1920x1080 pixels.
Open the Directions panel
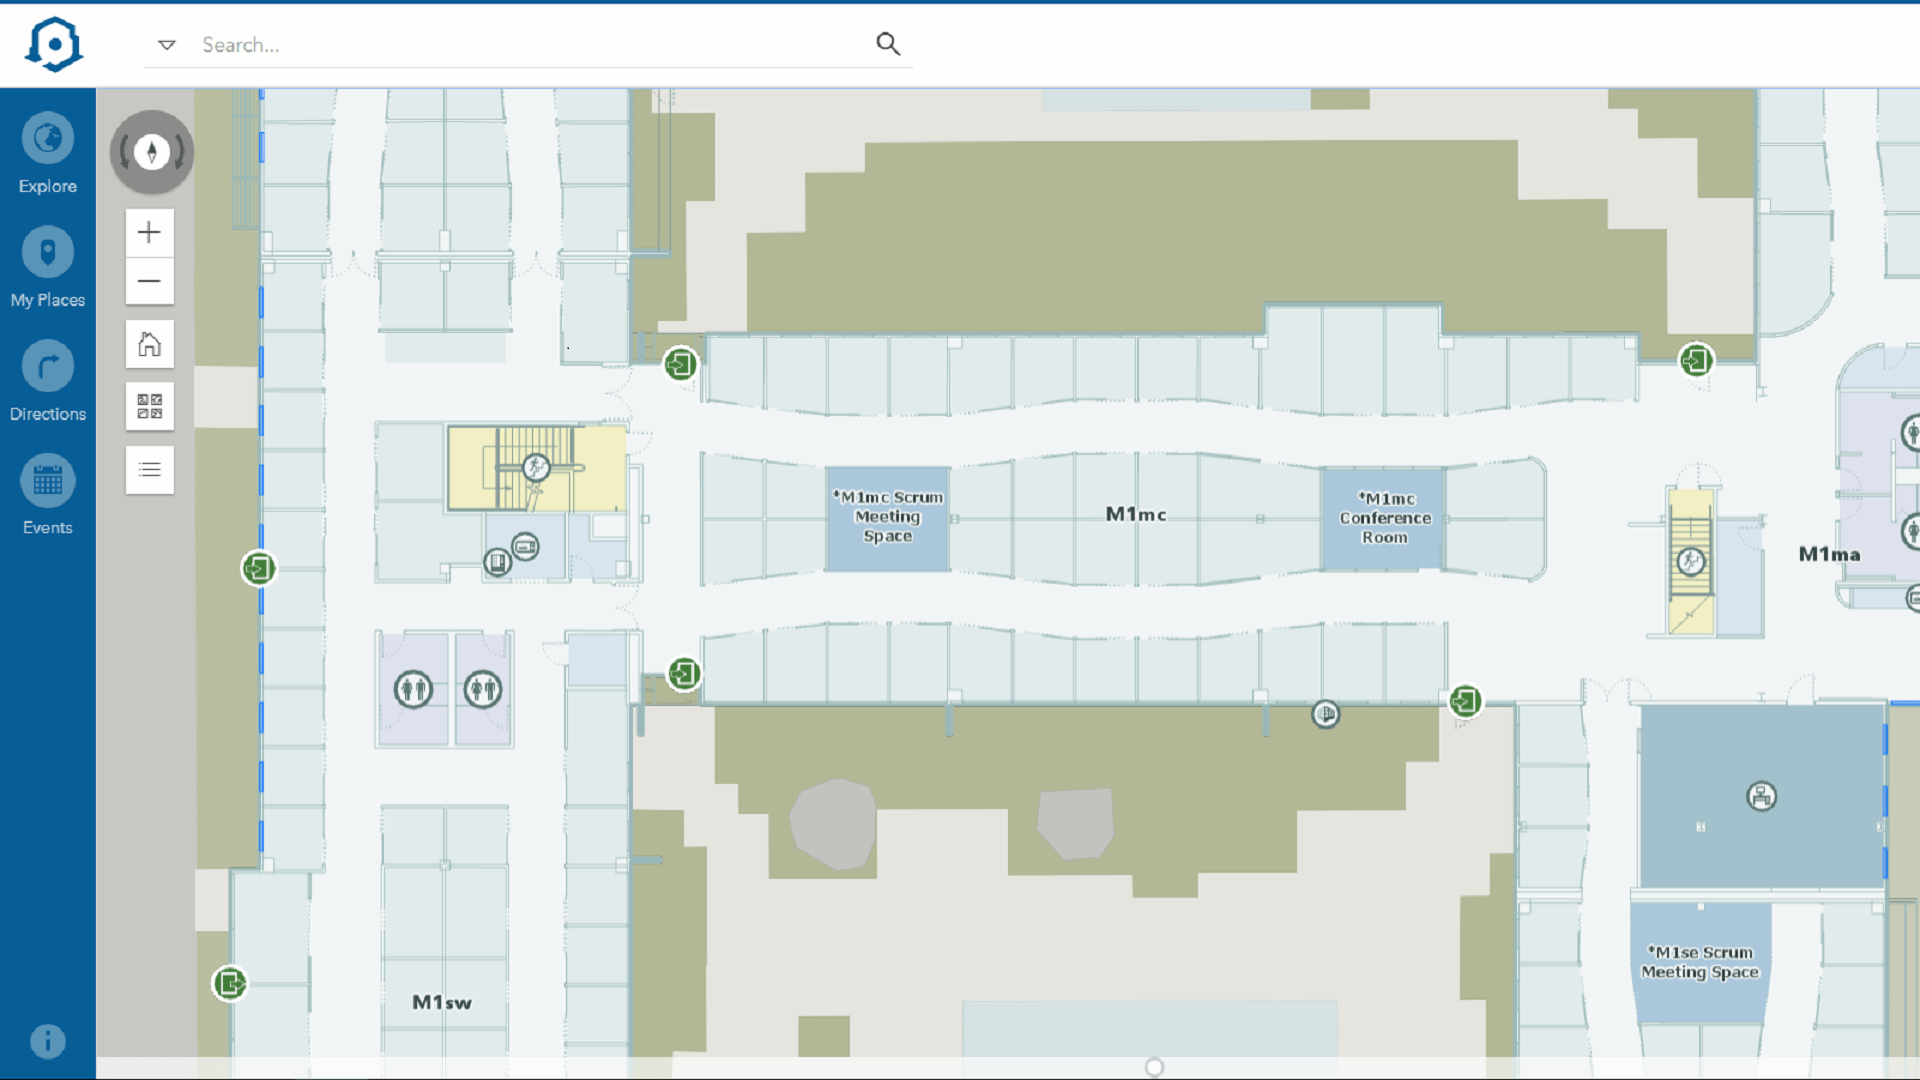pyautogui.click(x=47, y=382)
